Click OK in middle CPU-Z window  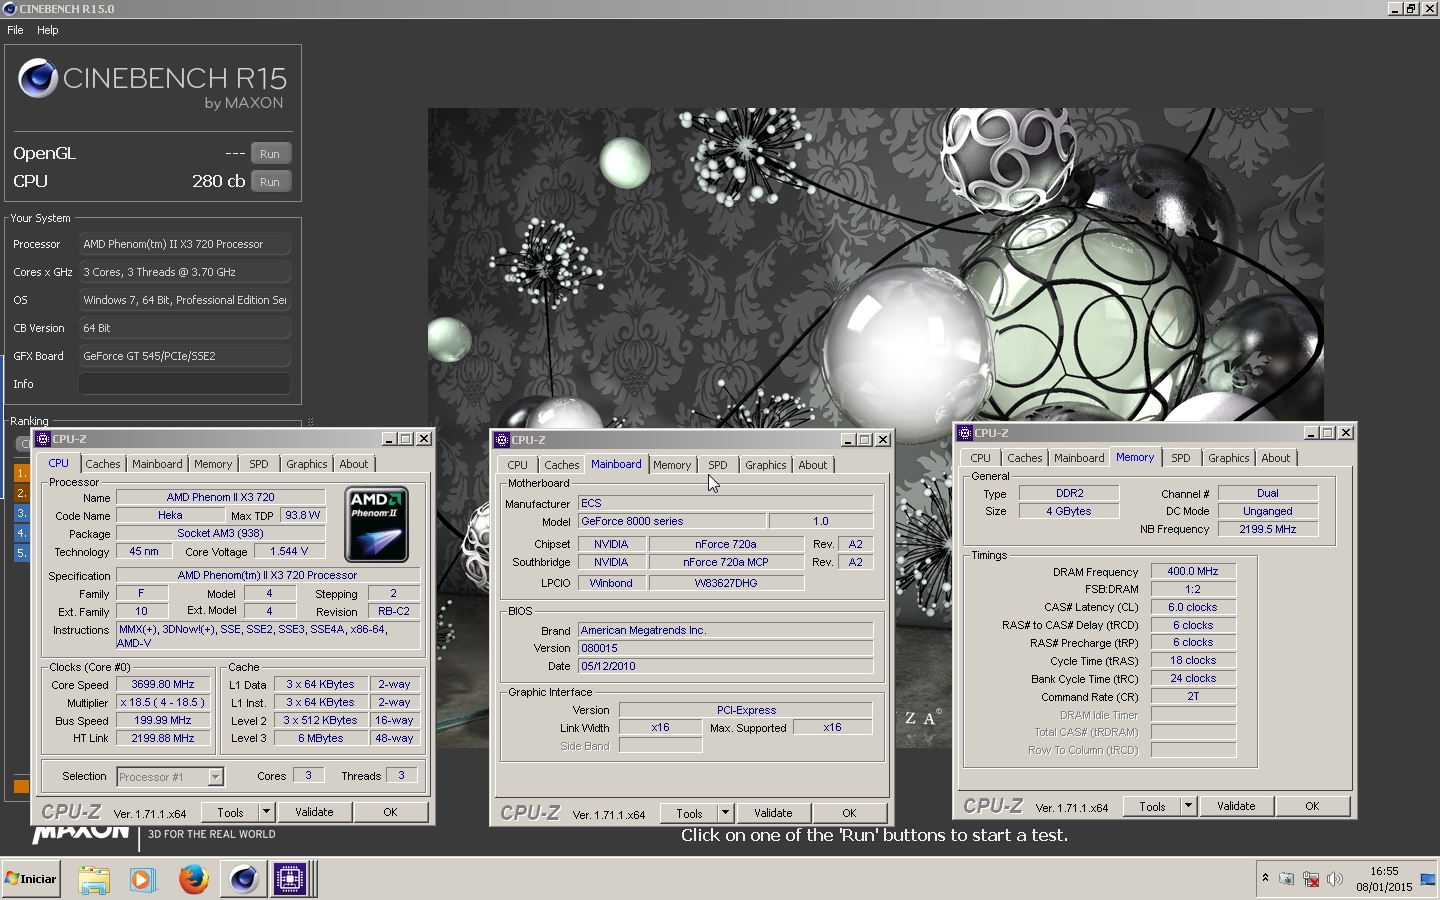tap(849, 813)
